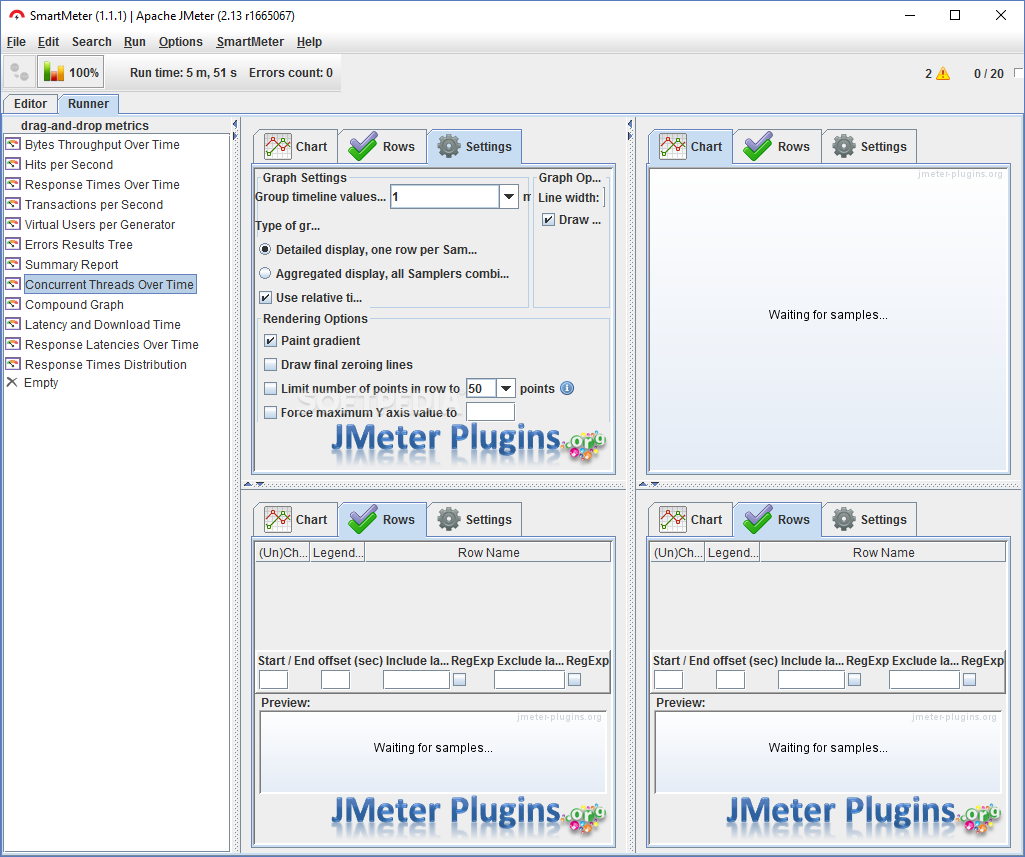Open Chart tab in bottom-right panel

691,520
